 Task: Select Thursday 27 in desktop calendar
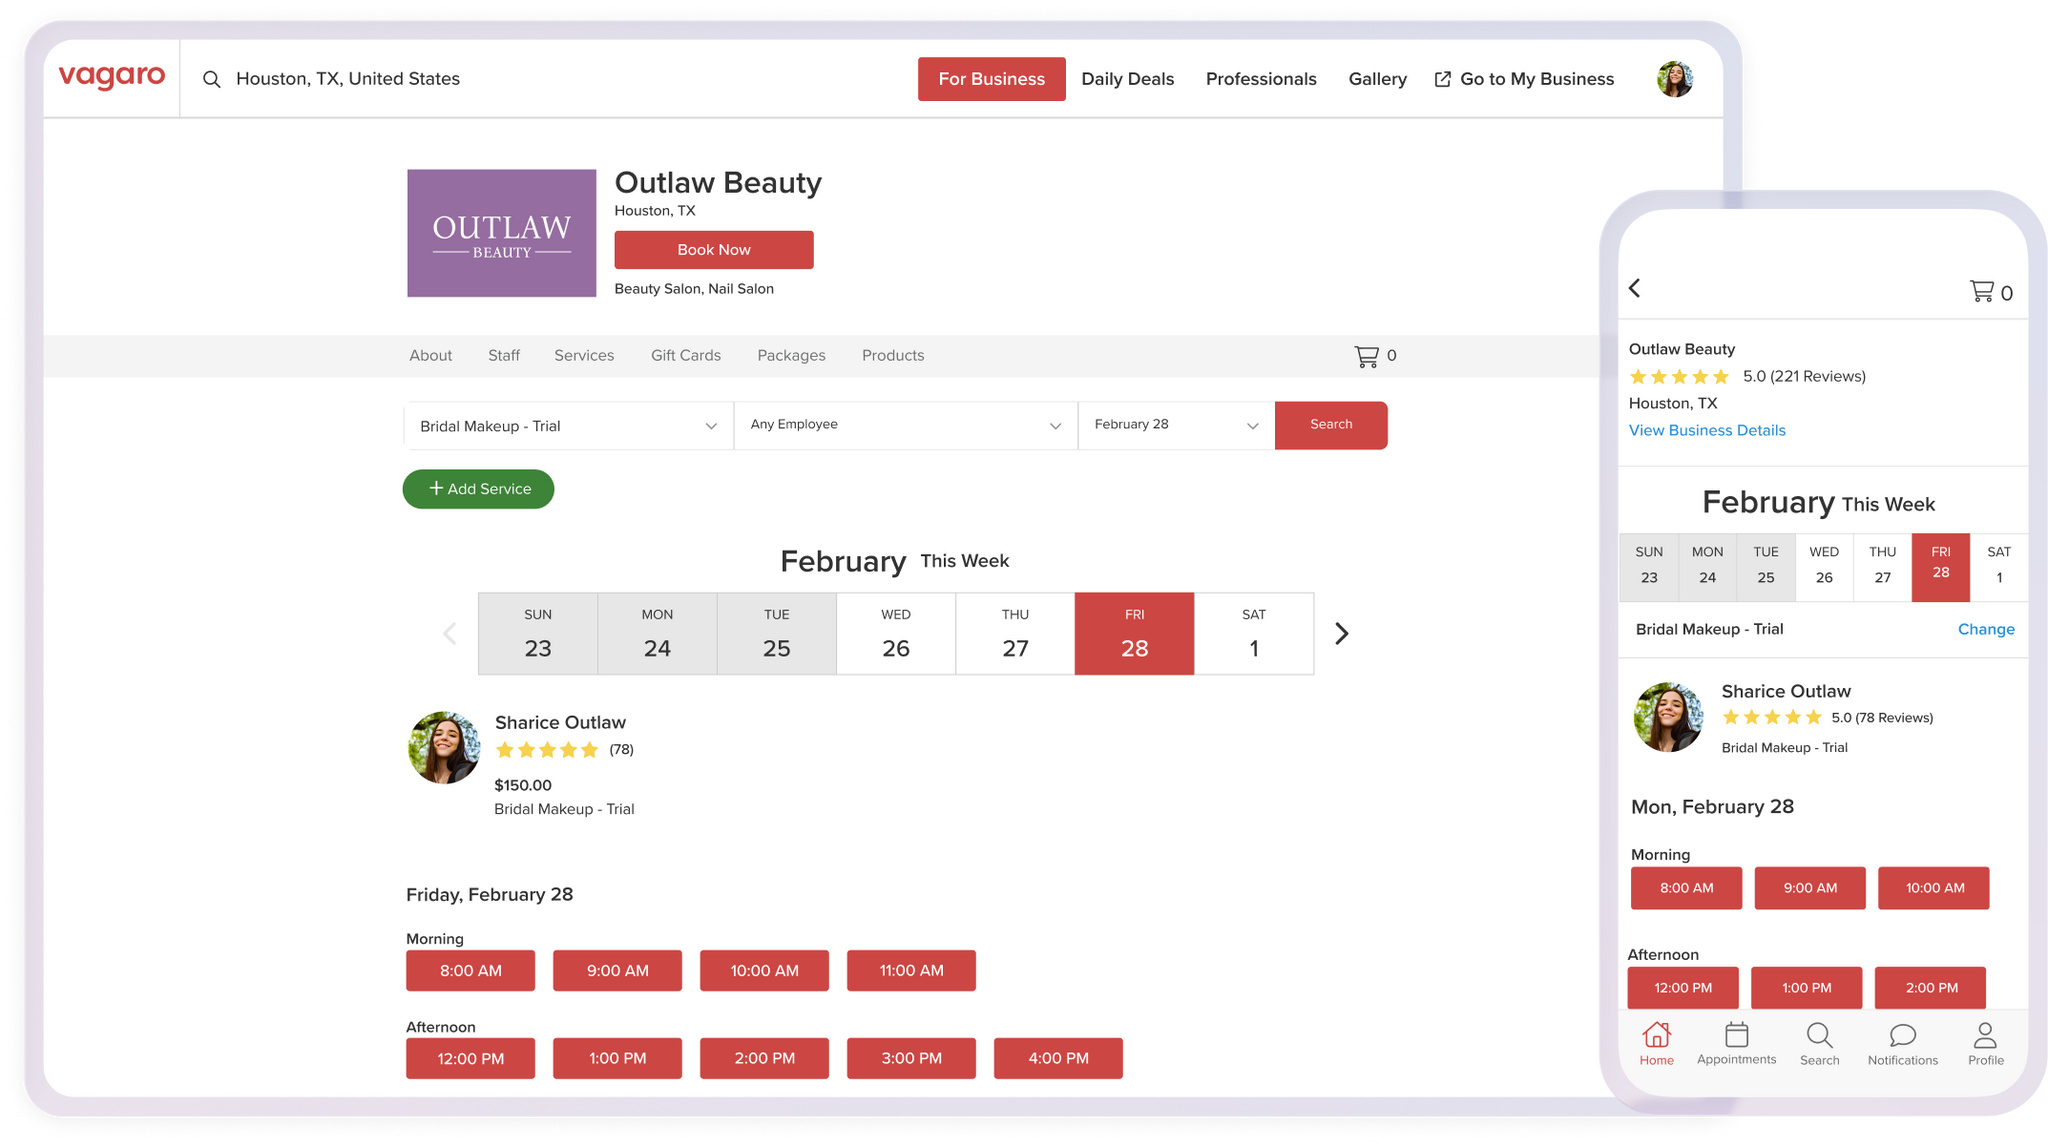(x=1015, y=634)
